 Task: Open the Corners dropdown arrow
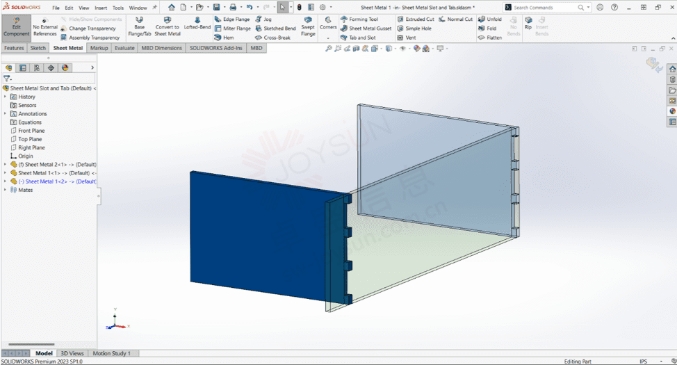[x=328, y=38]
